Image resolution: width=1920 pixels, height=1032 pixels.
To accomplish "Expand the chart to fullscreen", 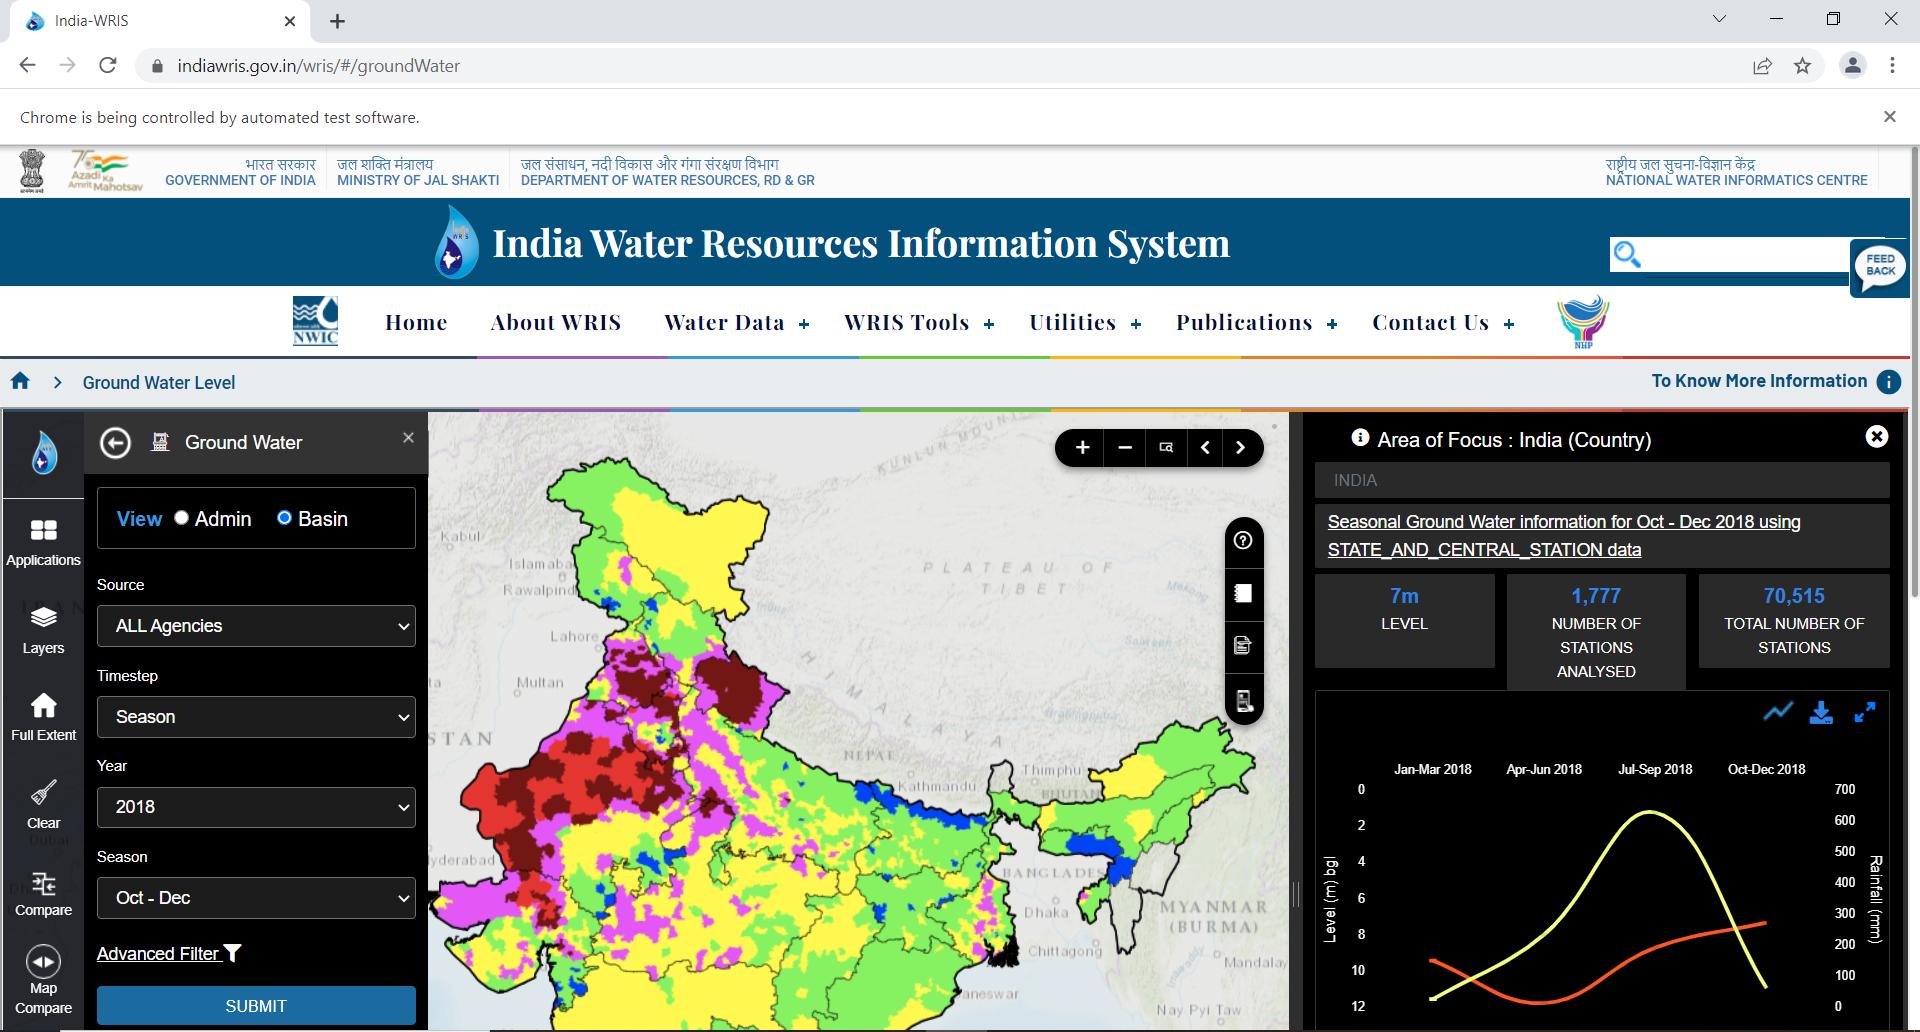I will point(1864,712).
